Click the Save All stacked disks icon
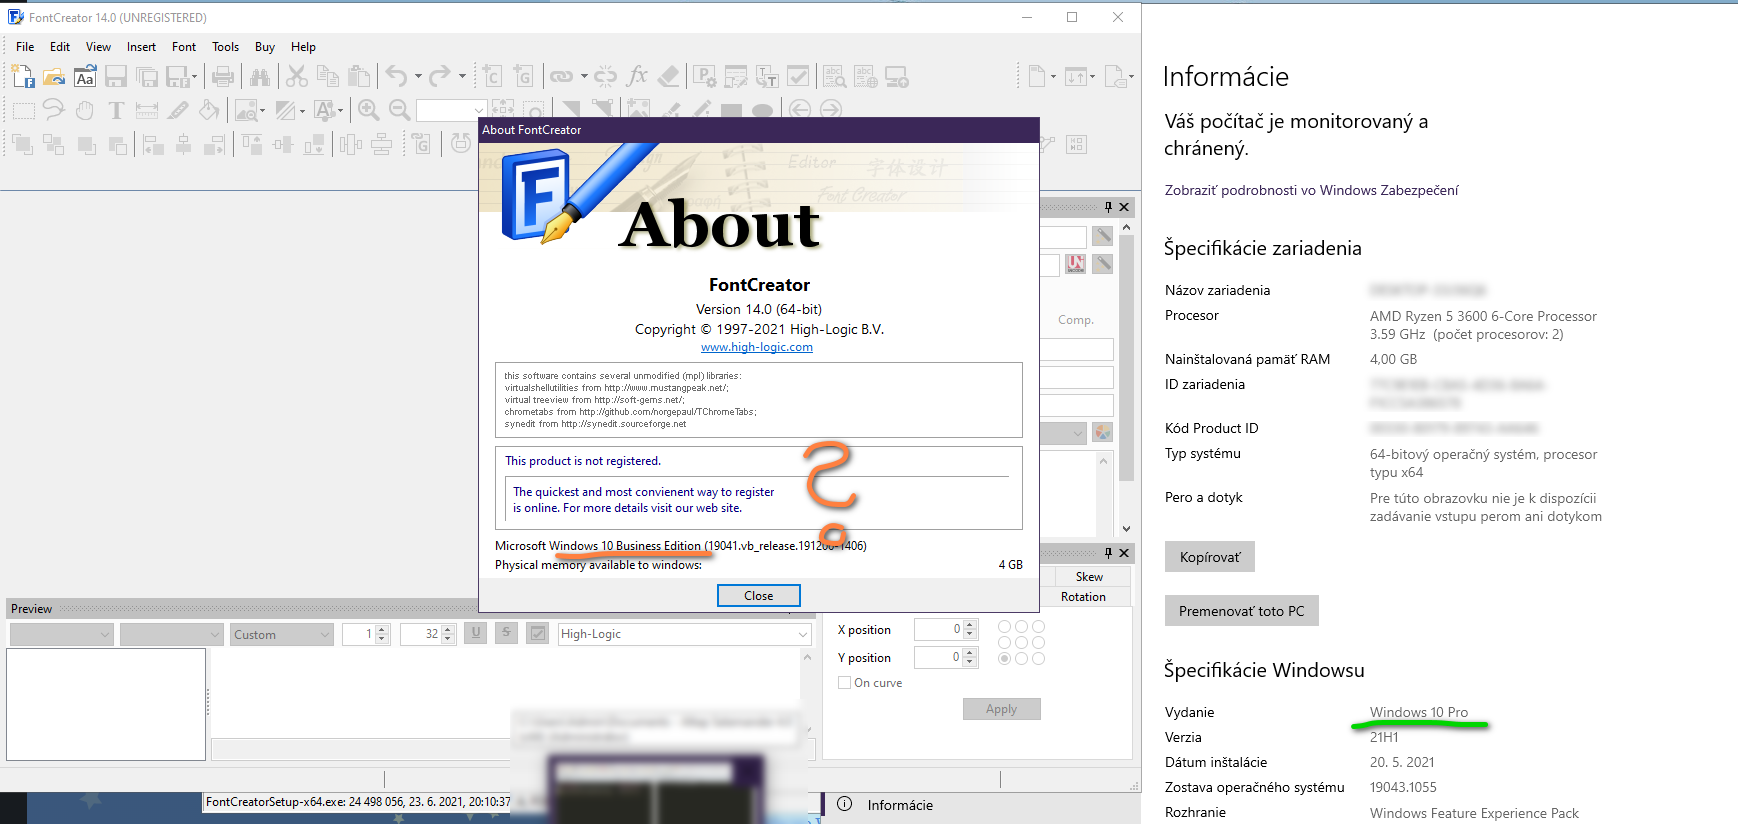The width and height of the screenshot is (1738, 824). 147,76
